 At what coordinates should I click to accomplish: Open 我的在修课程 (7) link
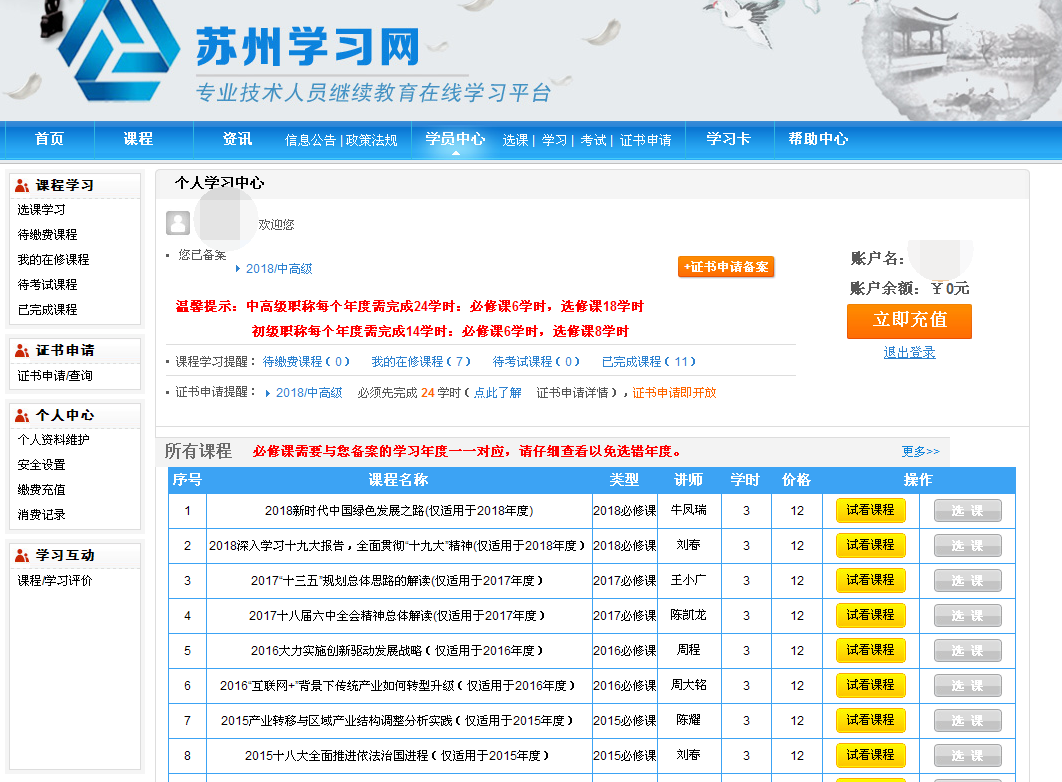coord(421,362)
